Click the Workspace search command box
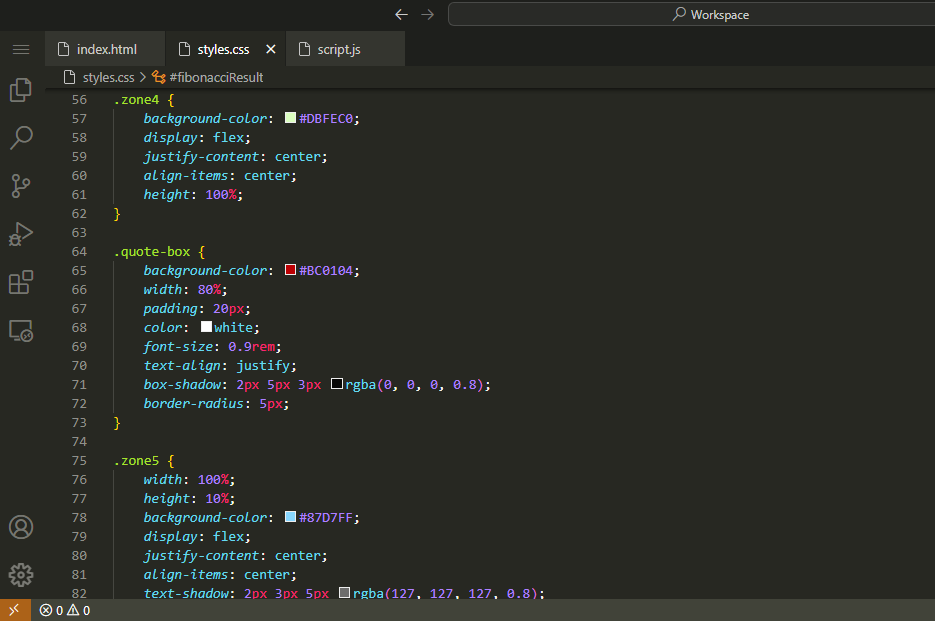 coord(710,14)
